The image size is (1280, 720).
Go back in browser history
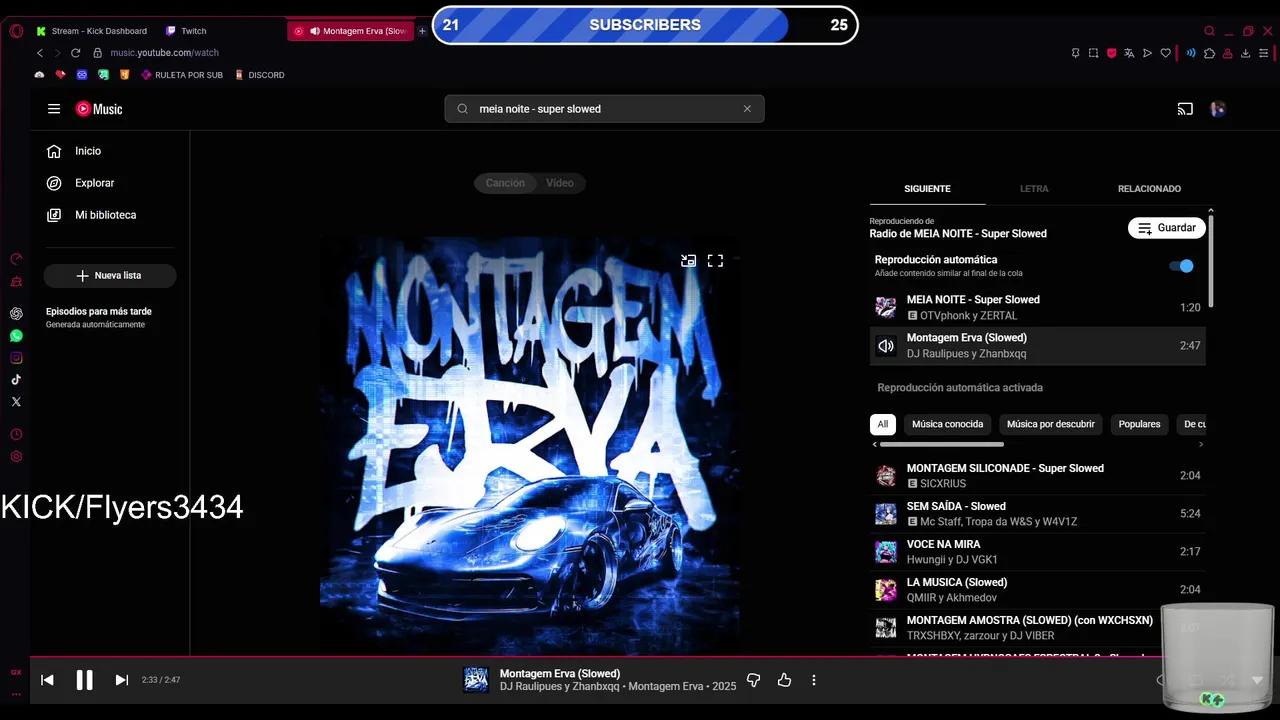click(40, 53)
